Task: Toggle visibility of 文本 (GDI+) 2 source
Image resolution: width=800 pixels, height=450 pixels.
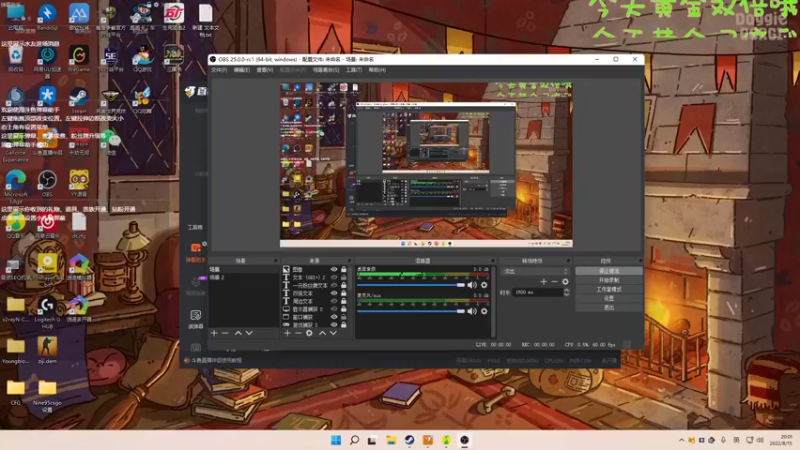Action: pyautogui.click(x=334, y=277)
